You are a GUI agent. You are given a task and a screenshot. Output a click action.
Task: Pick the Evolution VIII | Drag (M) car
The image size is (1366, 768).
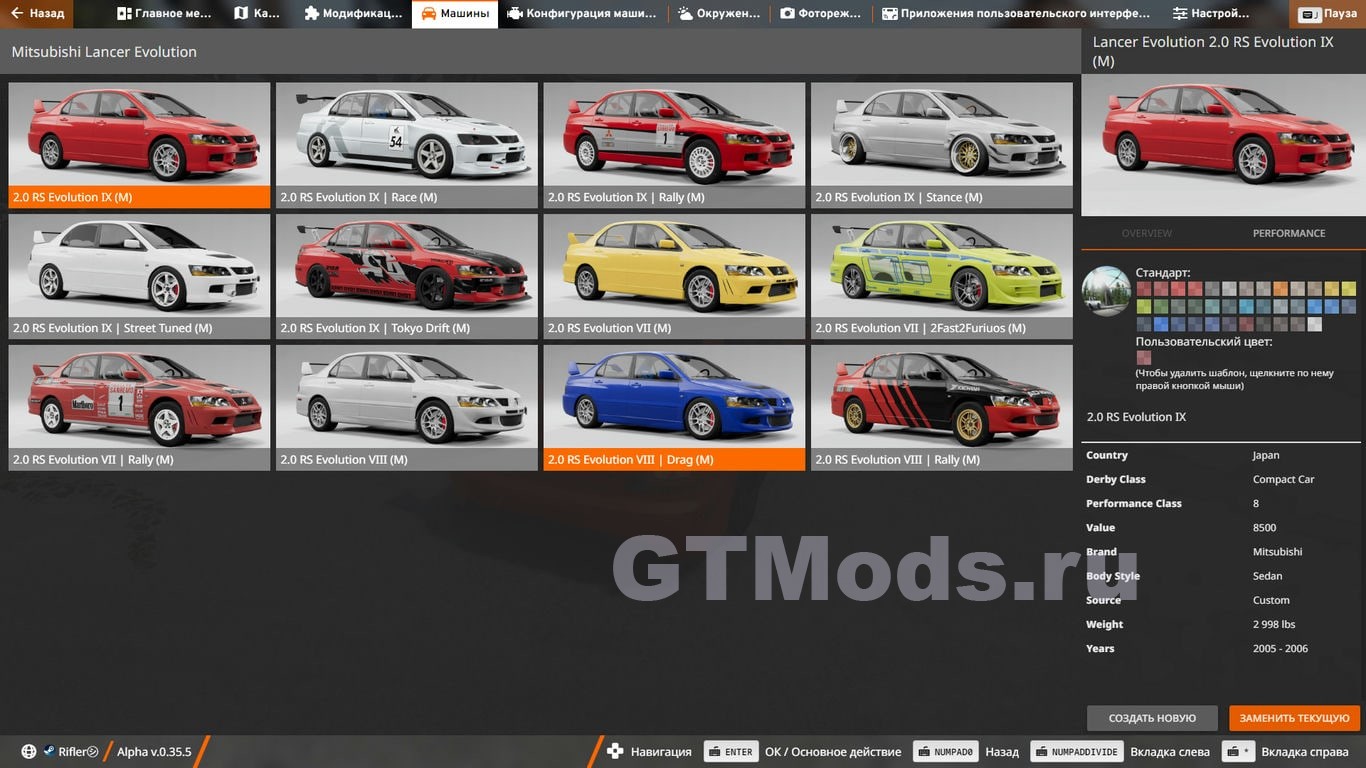click(674, 408)
